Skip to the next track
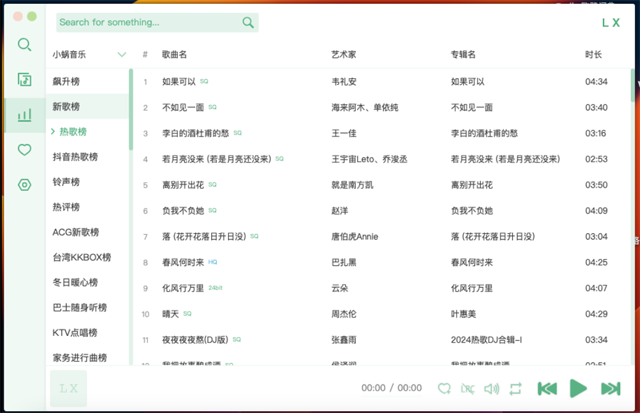640x413 pixels. click(x=610, y=388)
